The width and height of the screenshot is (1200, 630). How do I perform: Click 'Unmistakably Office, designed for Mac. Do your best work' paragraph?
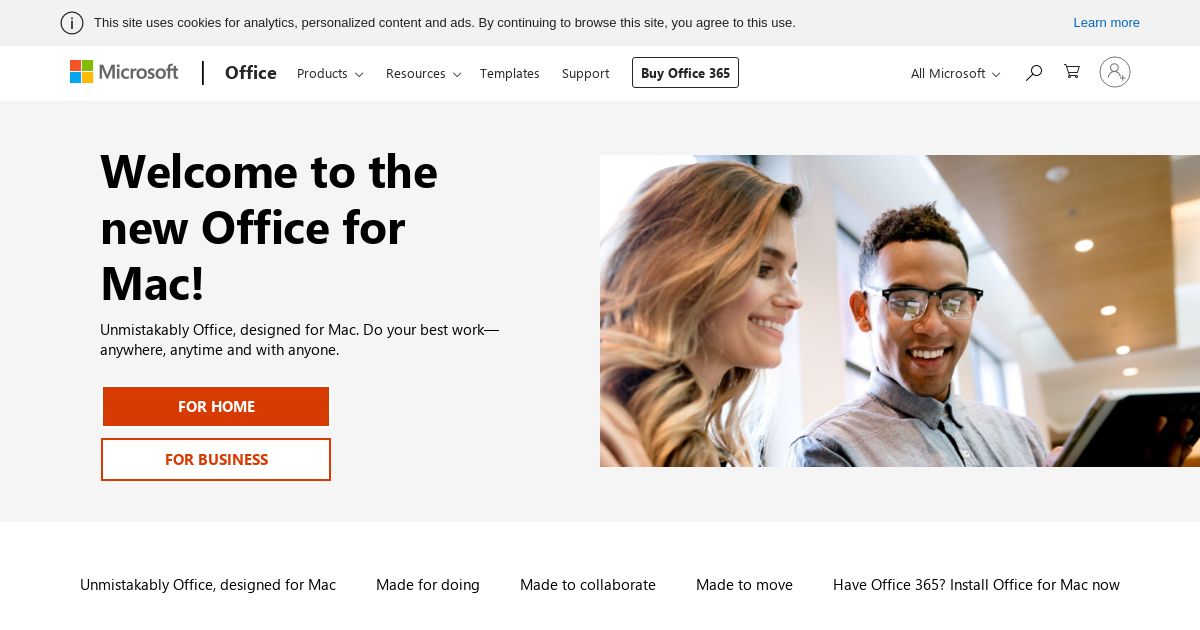pos(299,340)
